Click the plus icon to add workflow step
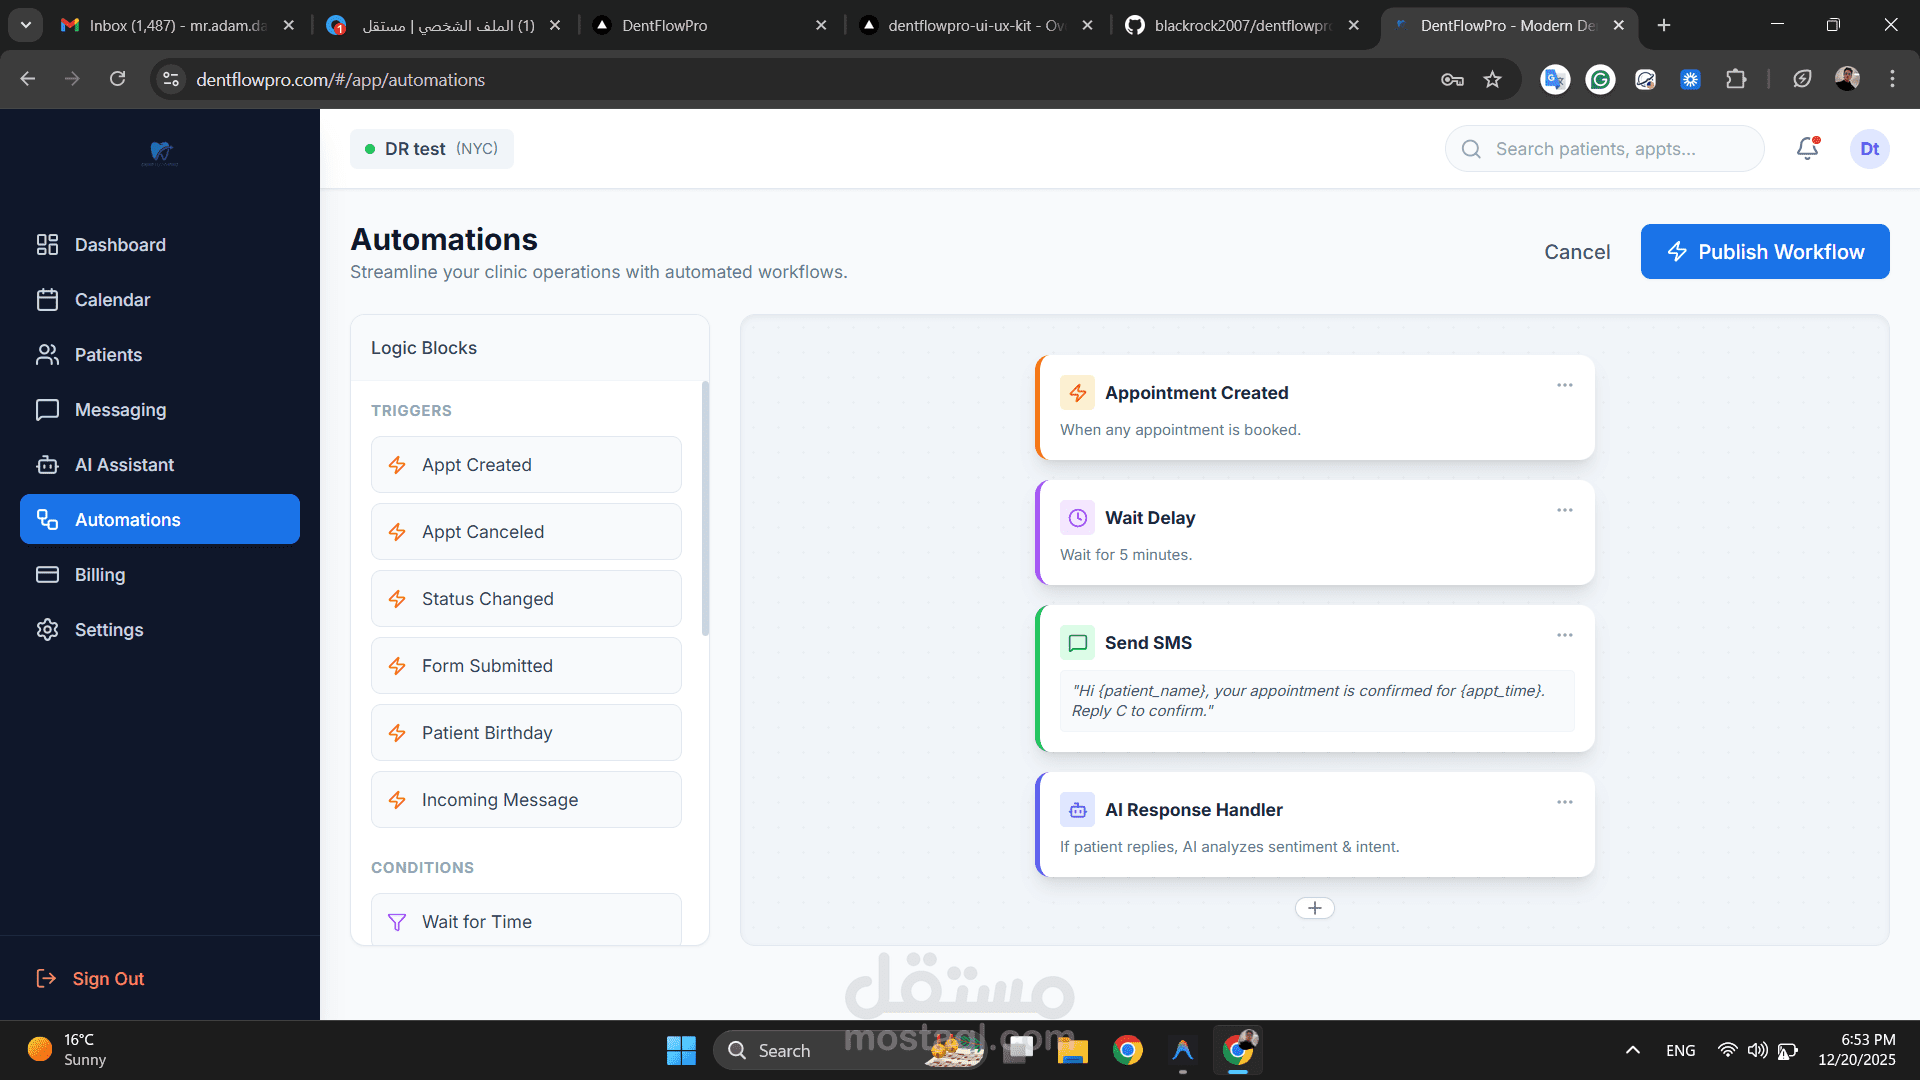Viewport: 1920px width, 1080px height. [x=1314, y=908]
